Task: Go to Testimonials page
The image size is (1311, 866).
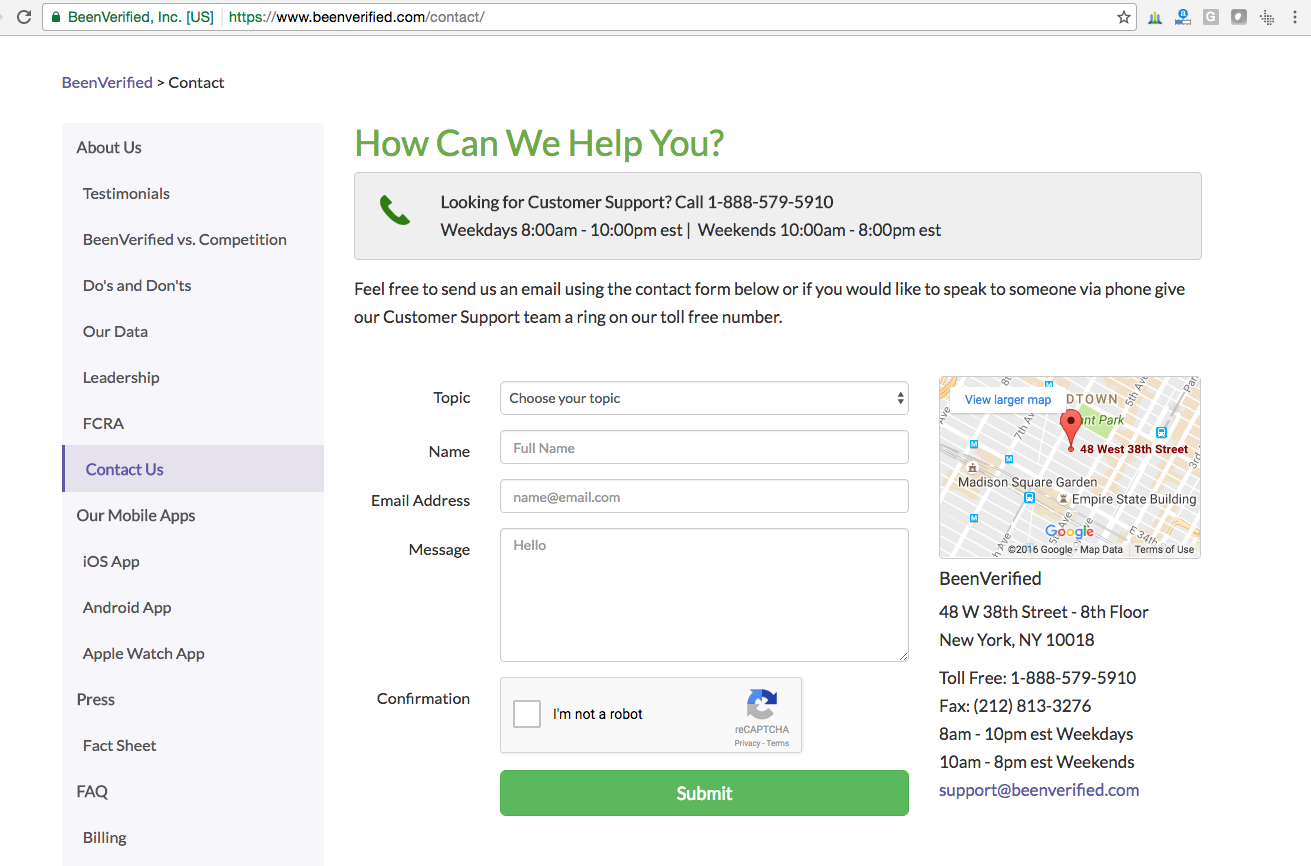Action: (x=126, y=193)
